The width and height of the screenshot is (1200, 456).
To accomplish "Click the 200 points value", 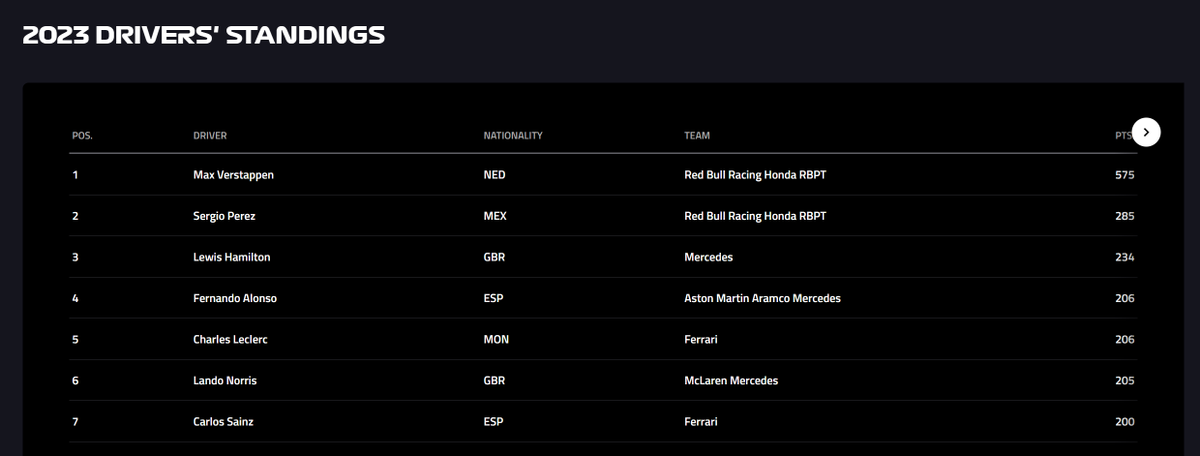I will pos(1125,421).
